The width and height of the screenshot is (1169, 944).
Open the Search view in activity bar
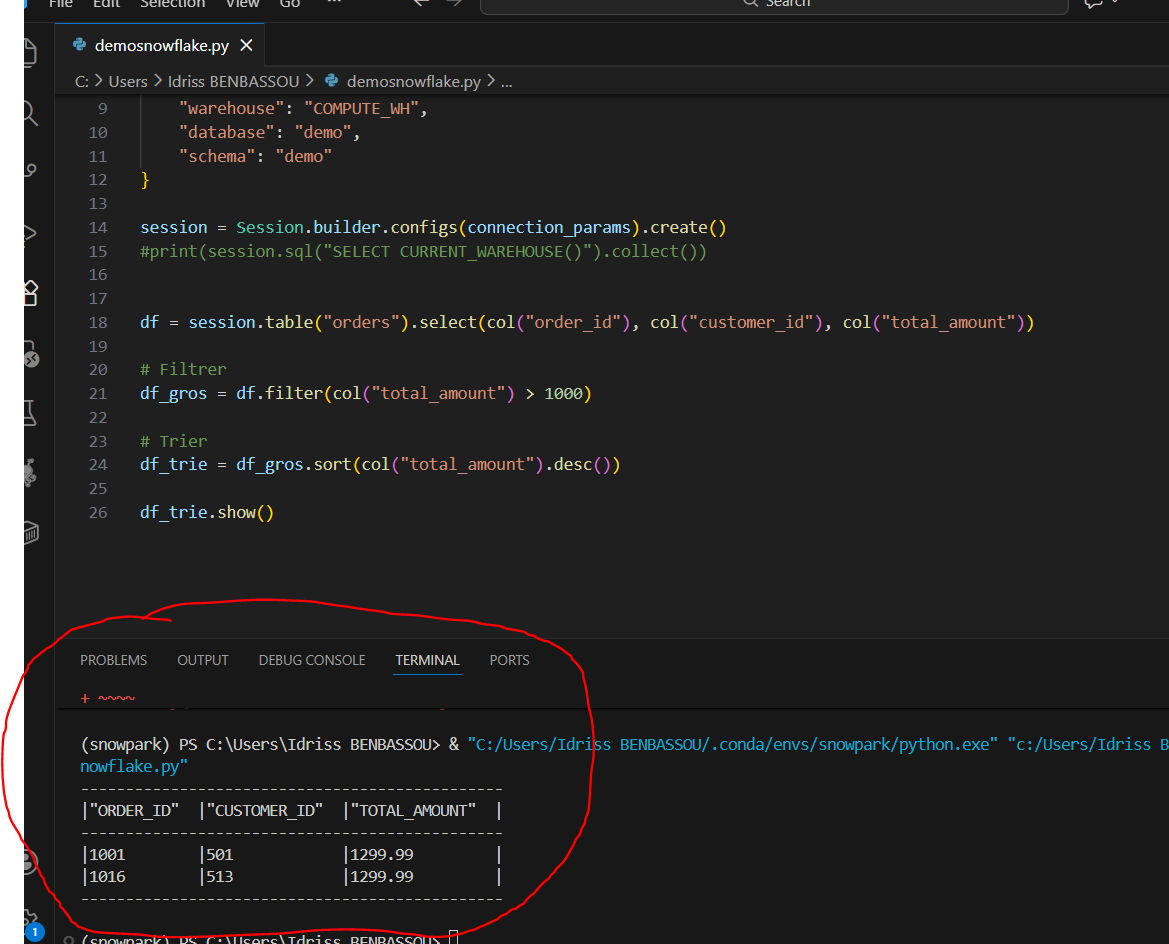[x=30, y=112]
